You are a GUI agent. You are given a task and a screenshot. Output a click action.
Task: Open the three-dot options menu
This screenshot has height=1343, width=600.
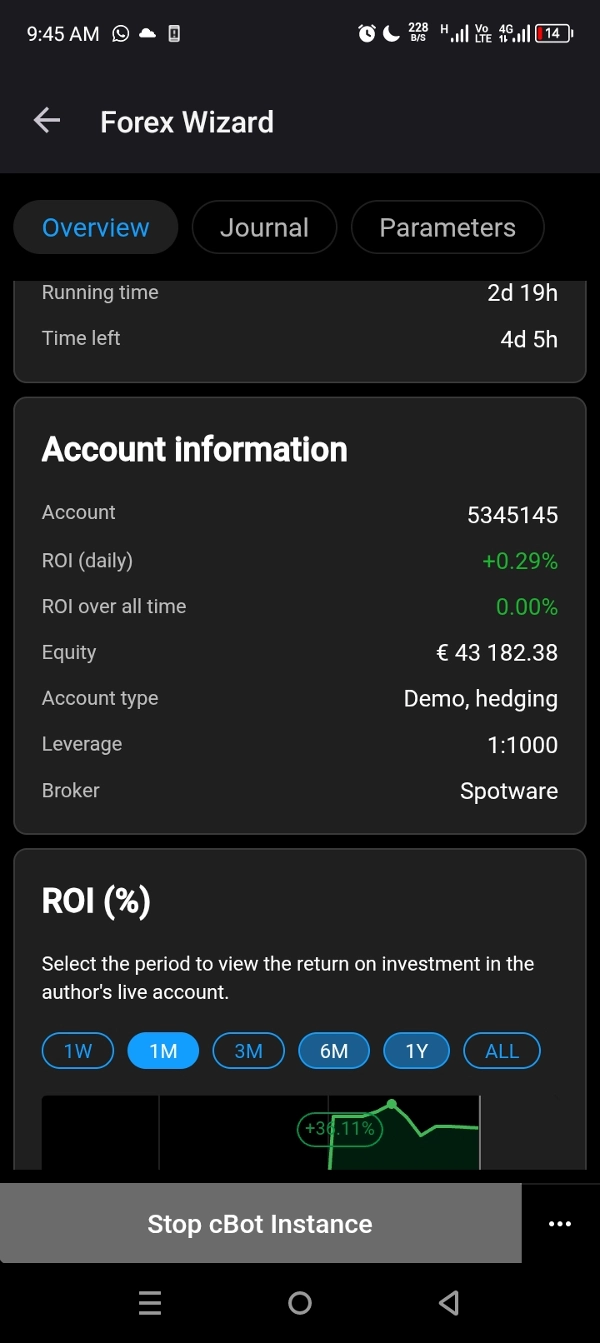click(x=560, y=1223)
